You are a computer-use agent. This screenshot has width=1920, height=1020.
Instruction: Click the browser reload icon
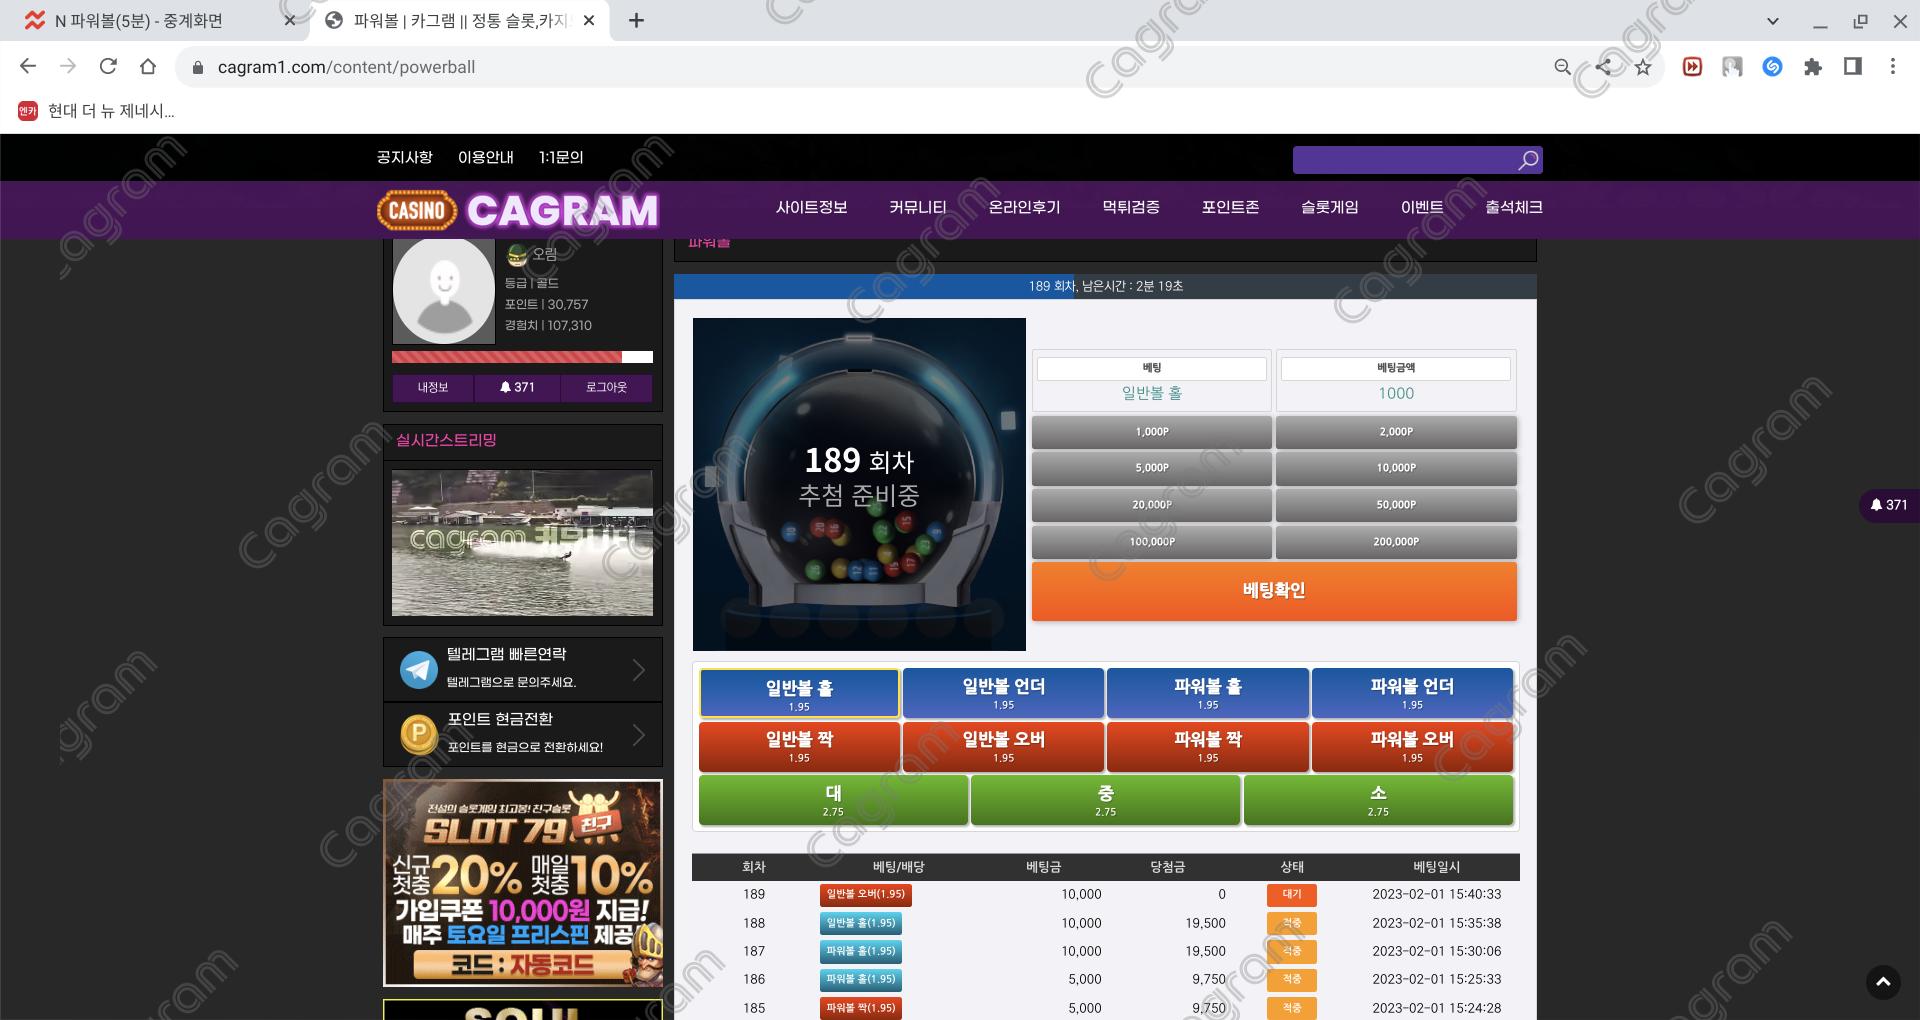(108, 67)
